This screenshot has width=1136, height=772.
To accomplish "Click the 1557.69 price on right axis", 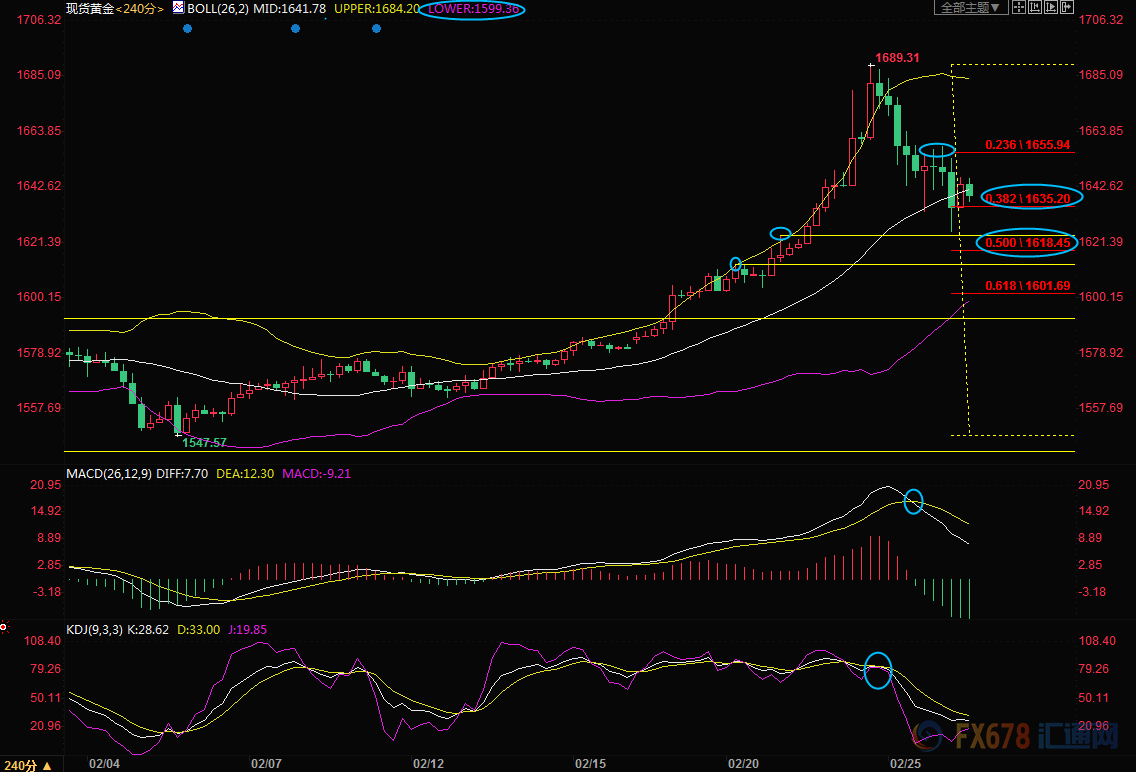I will (1100, 408).
